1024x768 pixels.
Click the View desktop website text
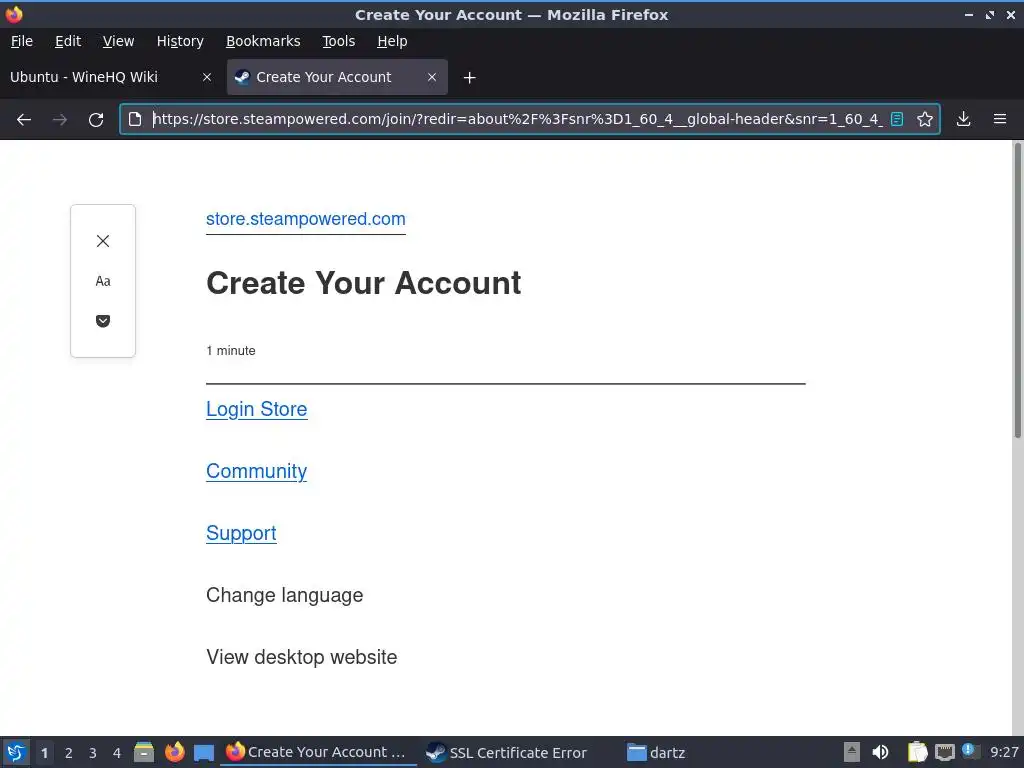(x=302, y=657)
